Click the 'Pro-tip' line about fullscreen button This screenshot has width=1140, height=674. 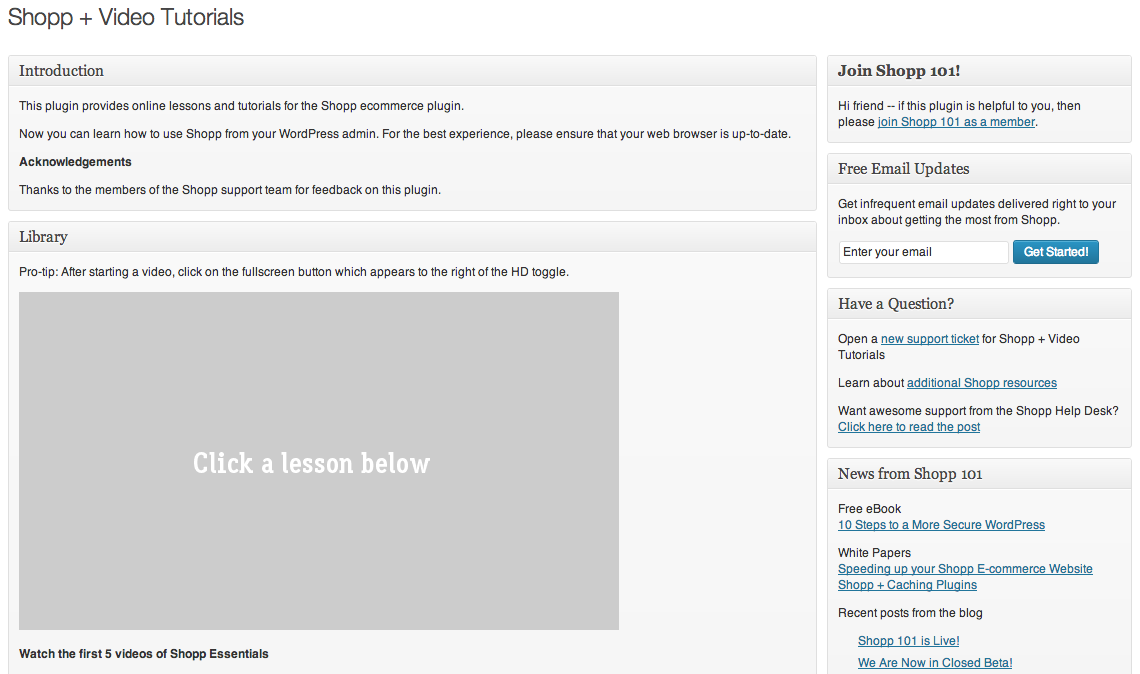(x=294, y=272)
